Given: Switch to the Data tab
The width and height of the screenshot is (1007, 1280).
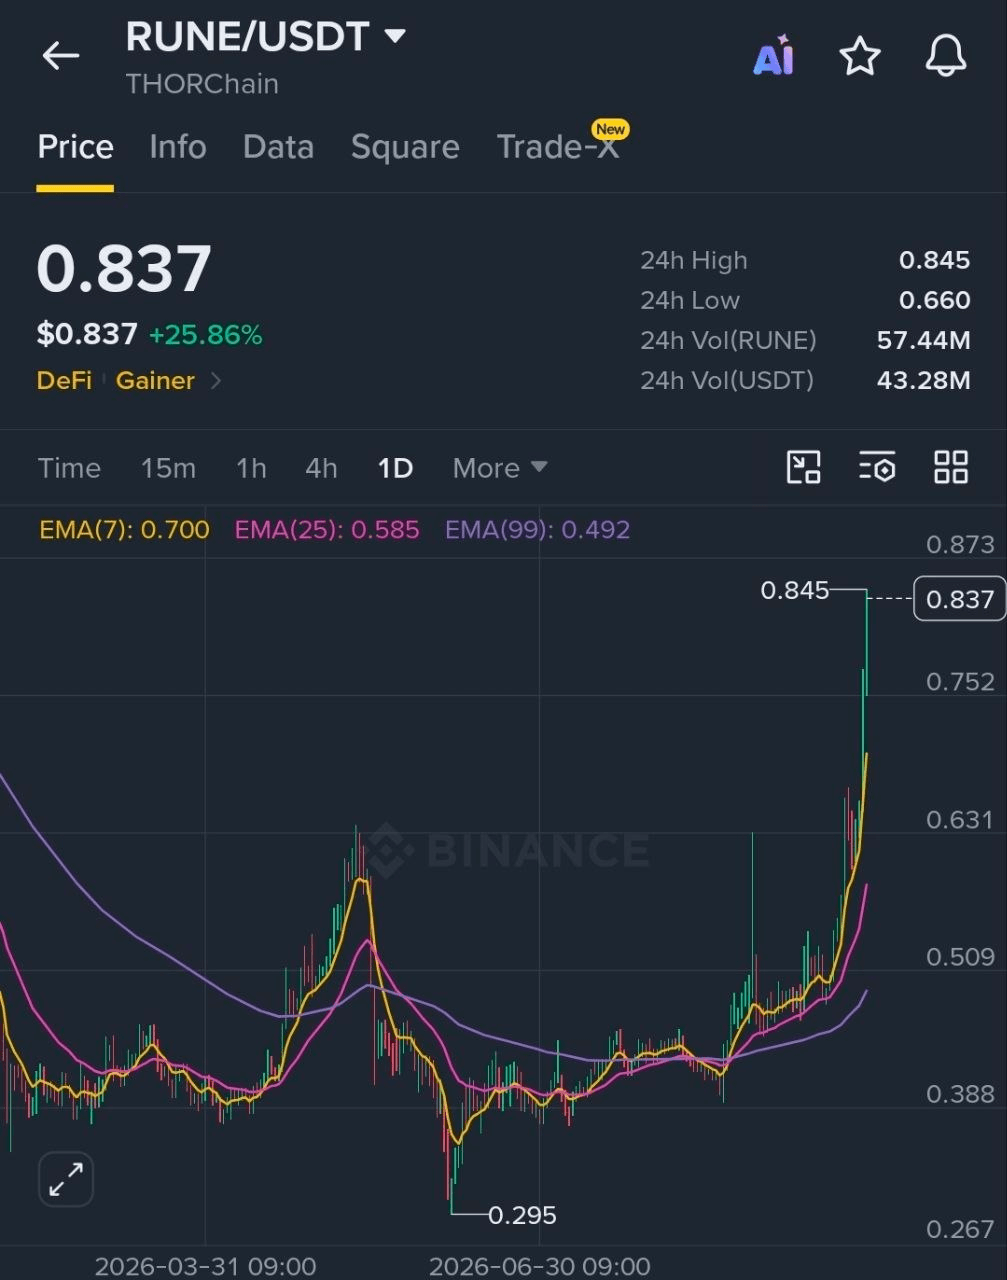Looking at the screenshot, I should coord(278,147).
